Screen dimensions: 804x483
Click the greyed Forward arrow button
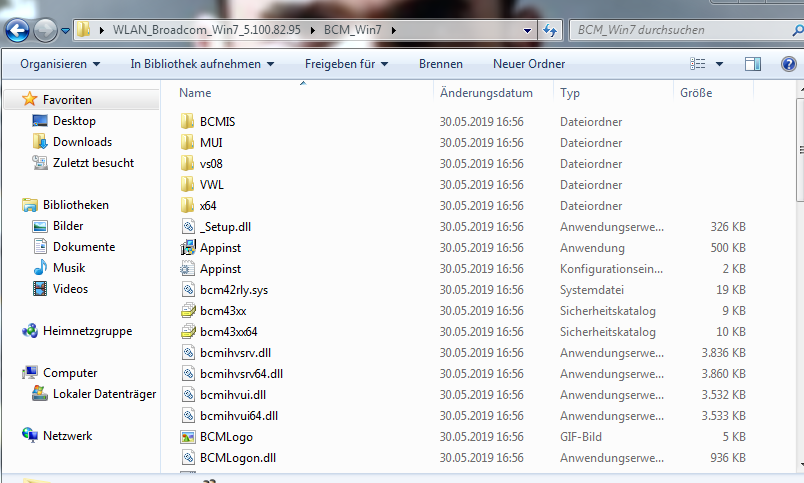click(45, 30)
